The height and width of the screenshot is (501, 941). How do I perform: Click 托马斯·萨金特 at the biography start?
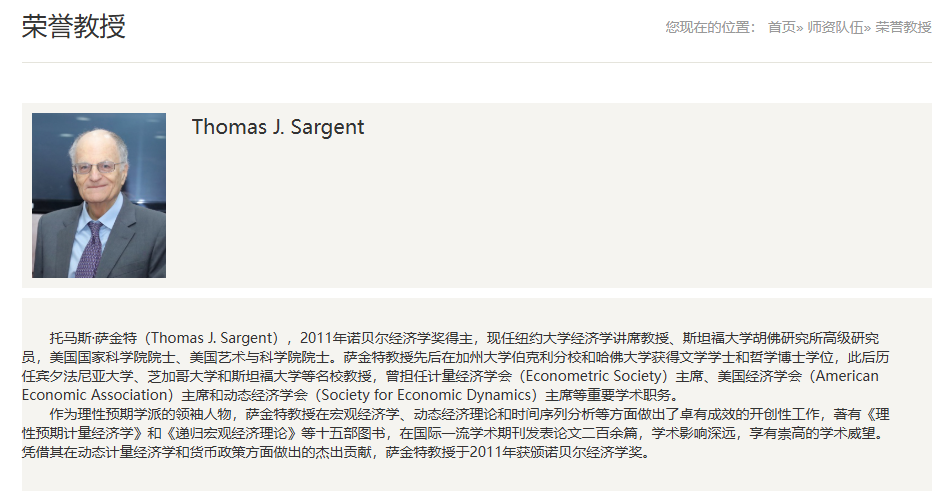pos(93,338)
